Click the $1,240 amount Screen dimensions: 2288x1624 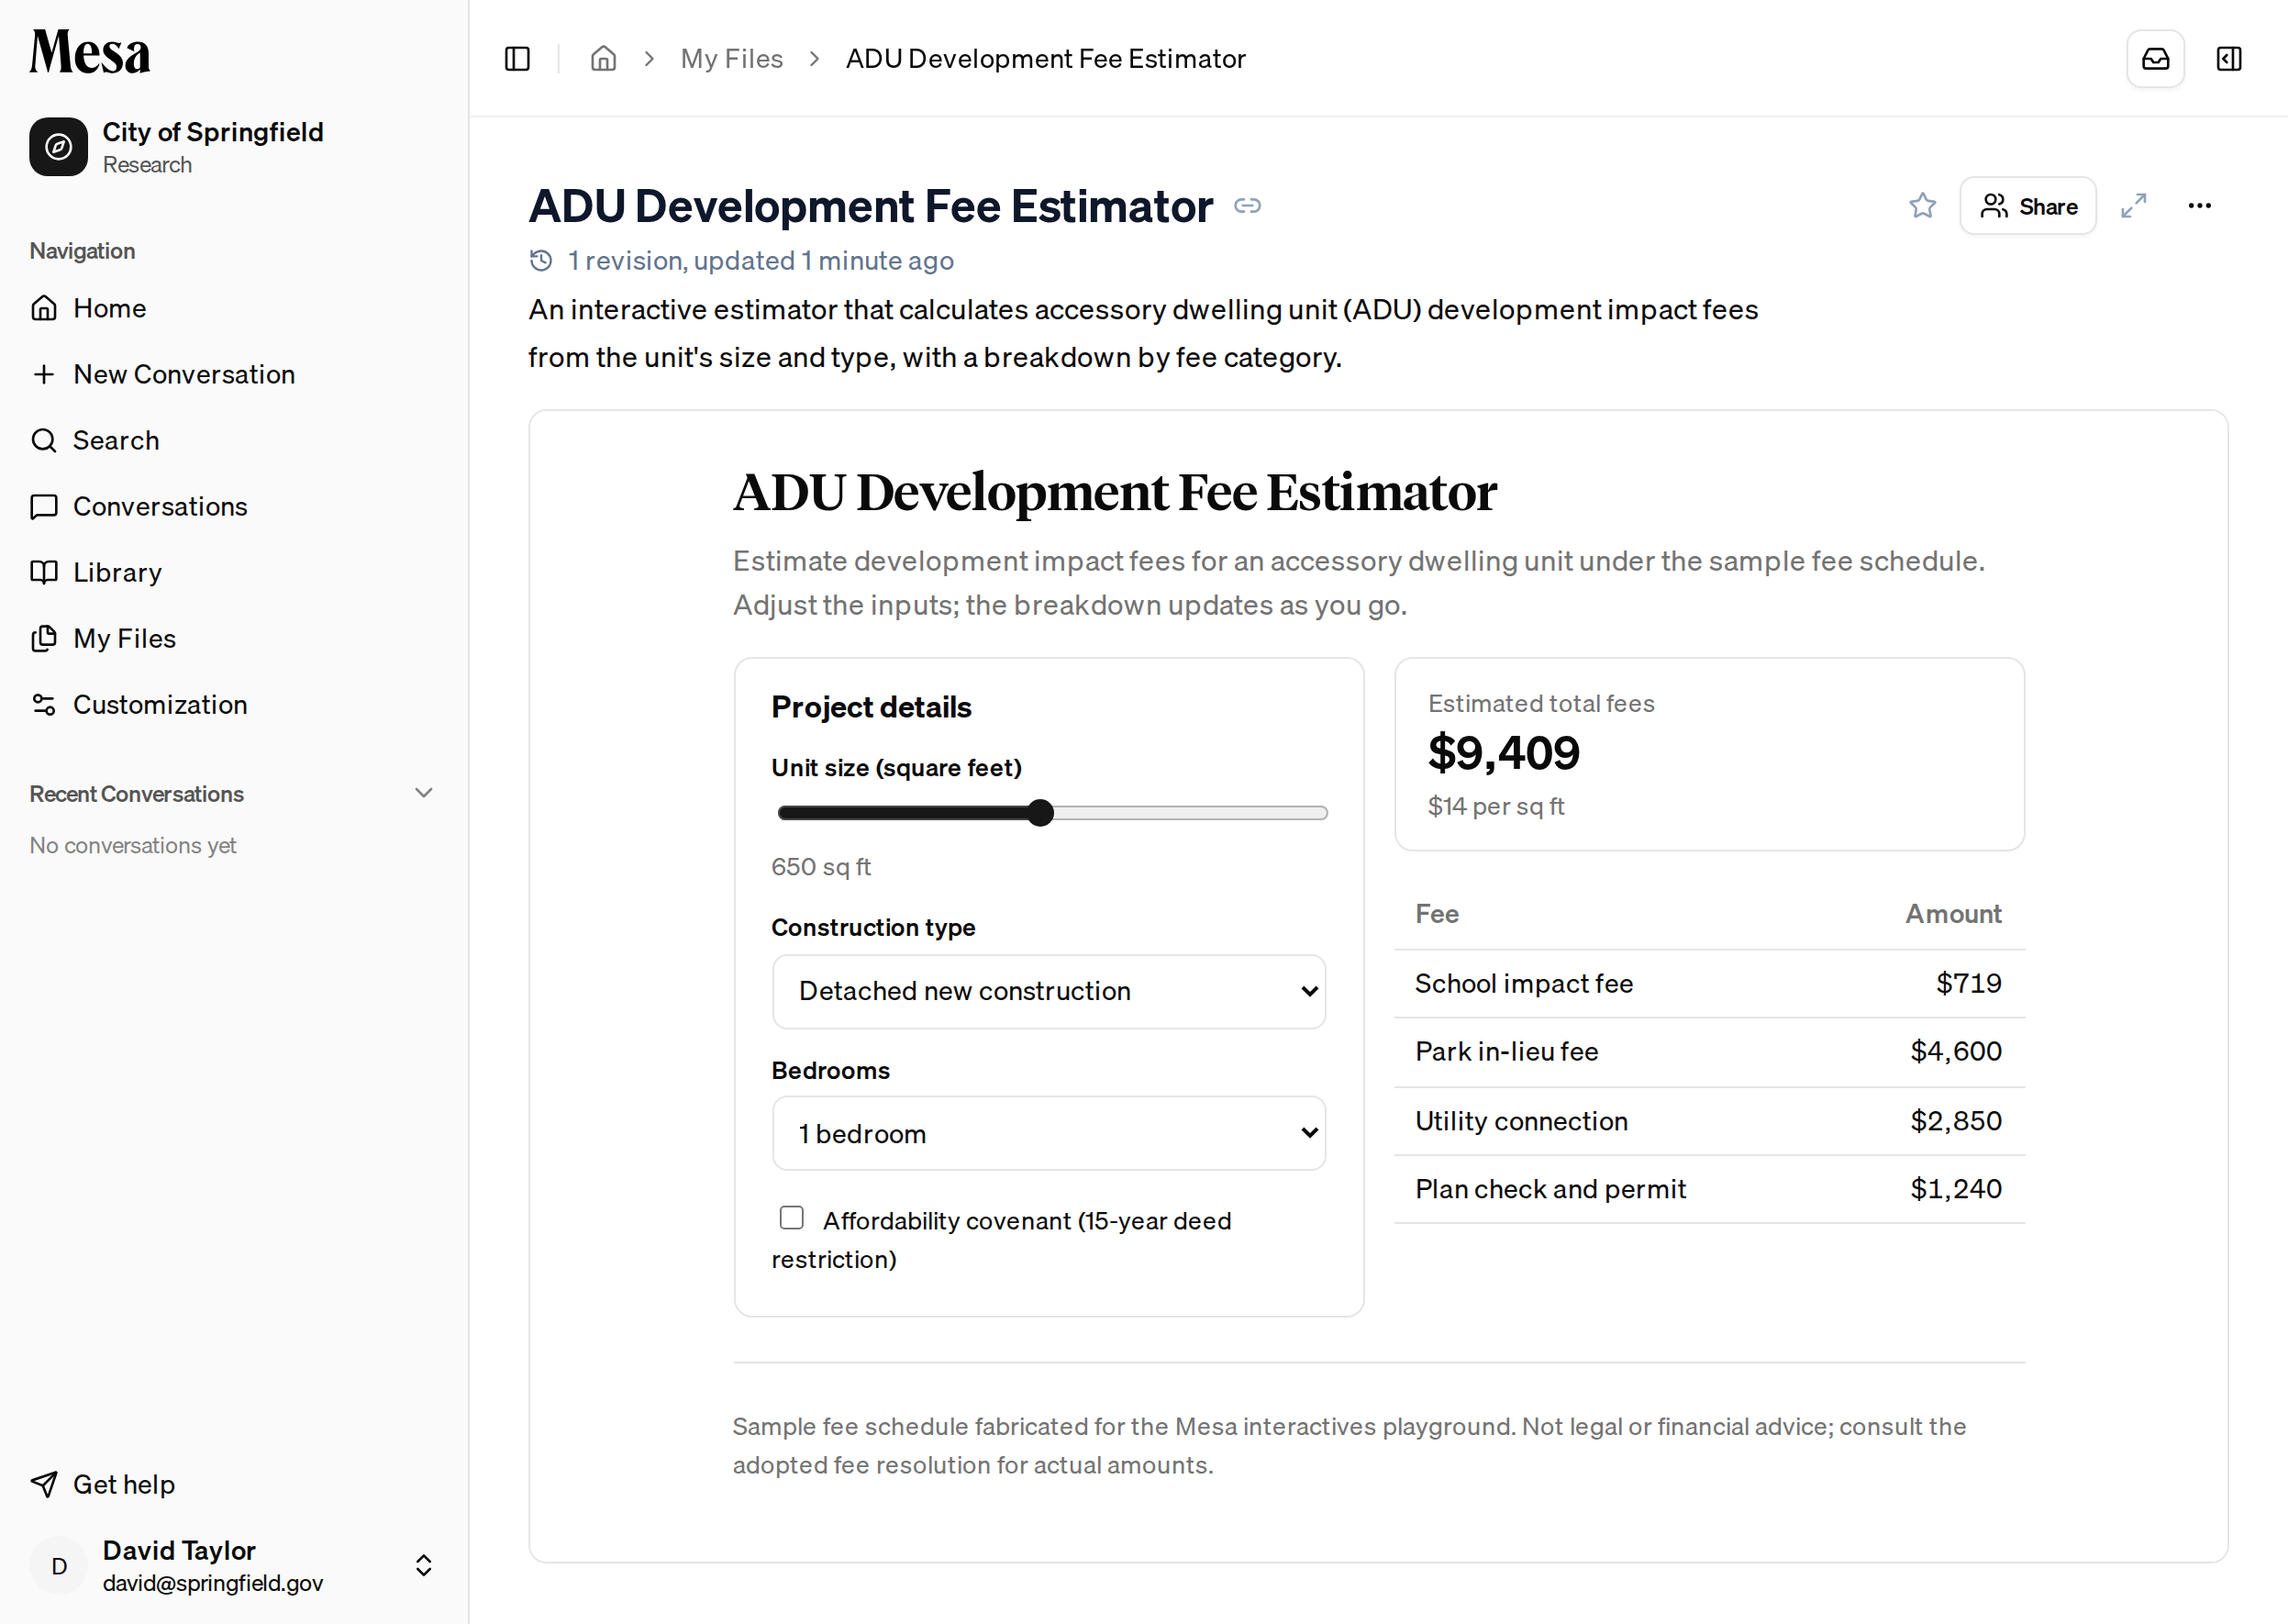1955,1189
